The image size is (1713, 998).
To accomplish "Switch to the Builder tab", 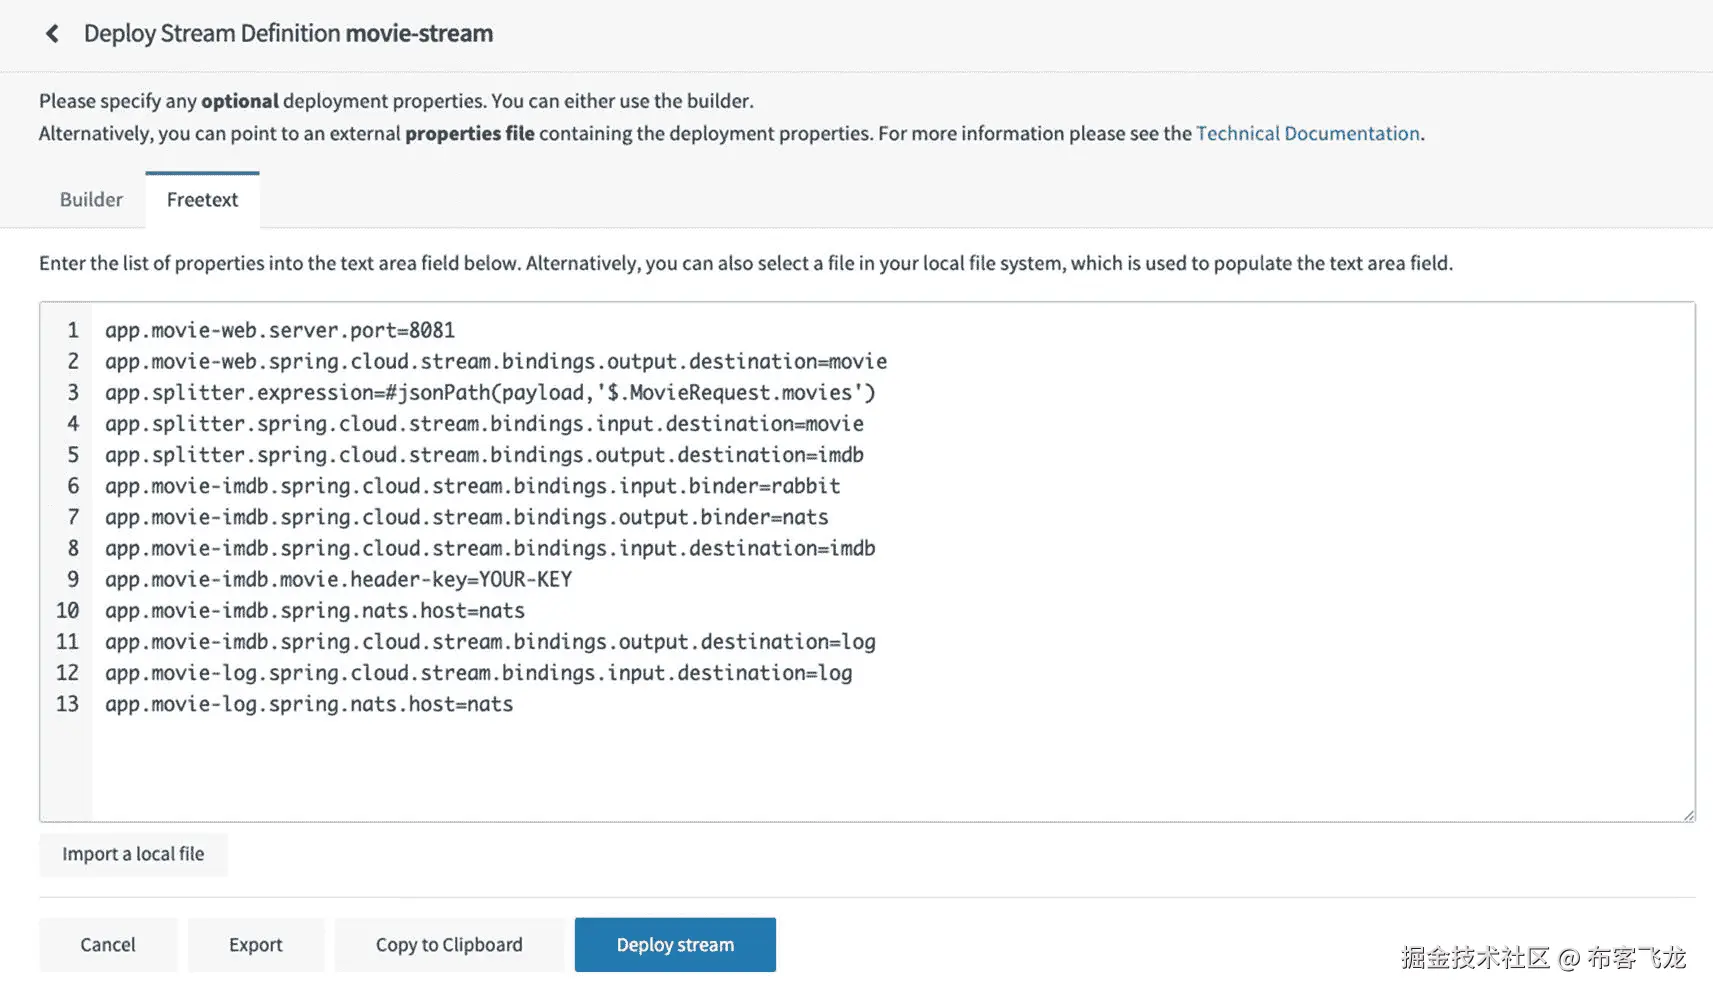I will tap(91, 199).
